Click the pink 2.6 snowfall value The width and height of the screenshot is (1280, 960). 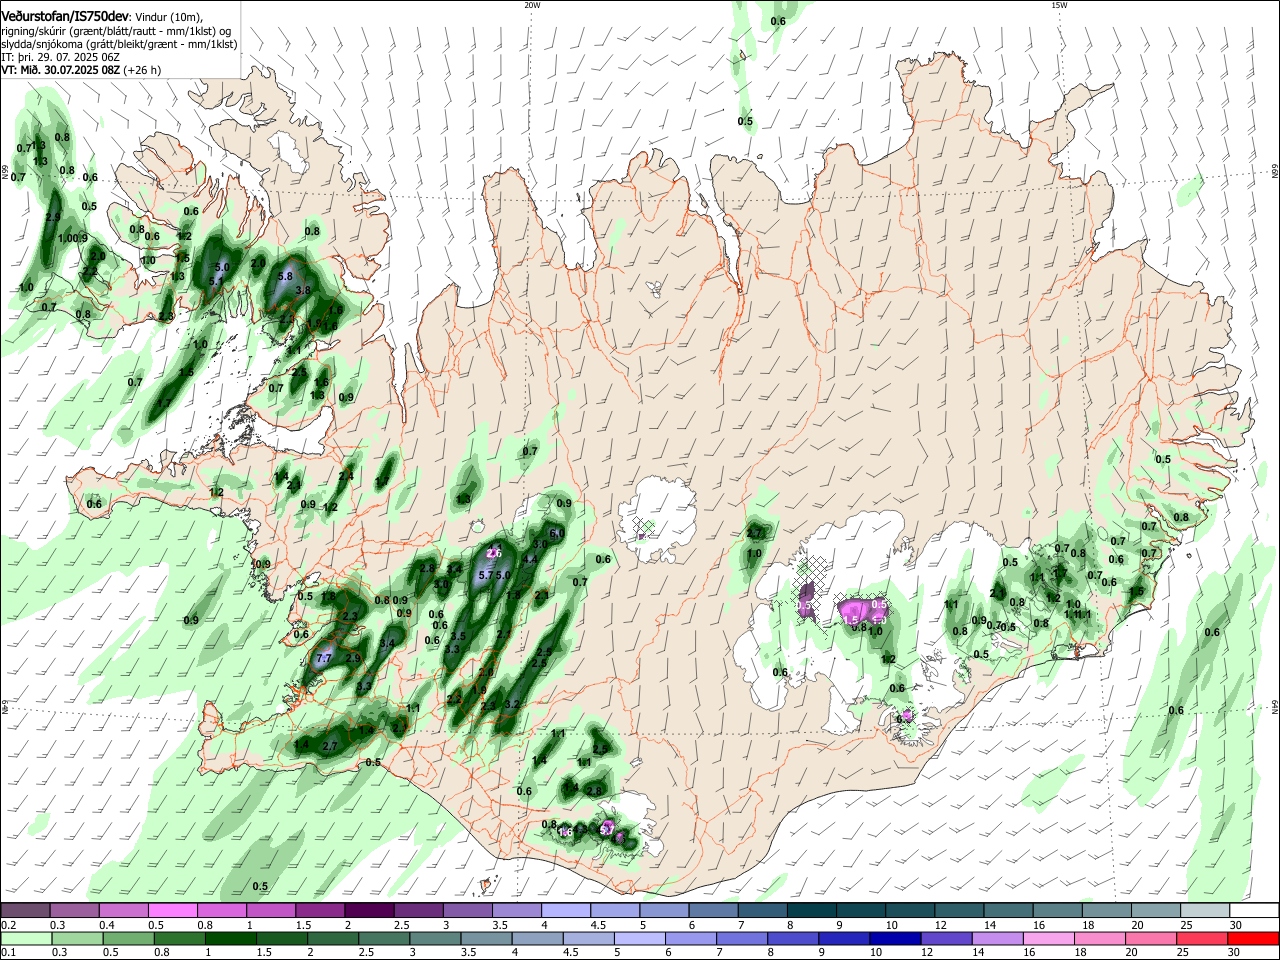point(493,553)
